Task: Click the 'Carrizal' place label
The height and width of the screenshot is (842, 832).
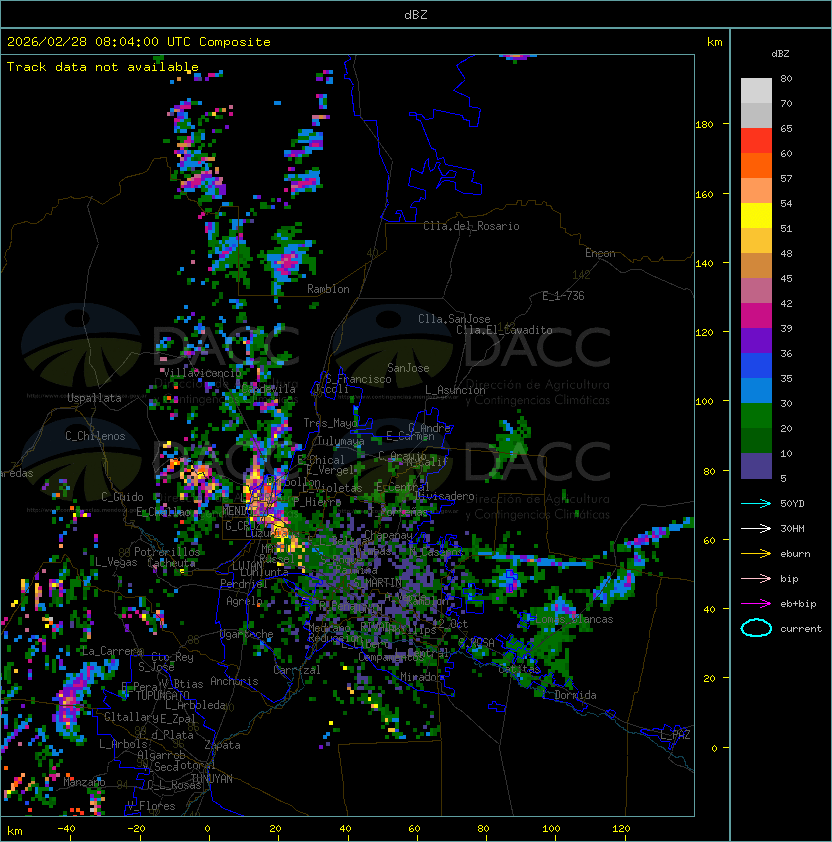Action: pyautogui.click(x=297, y=670)
